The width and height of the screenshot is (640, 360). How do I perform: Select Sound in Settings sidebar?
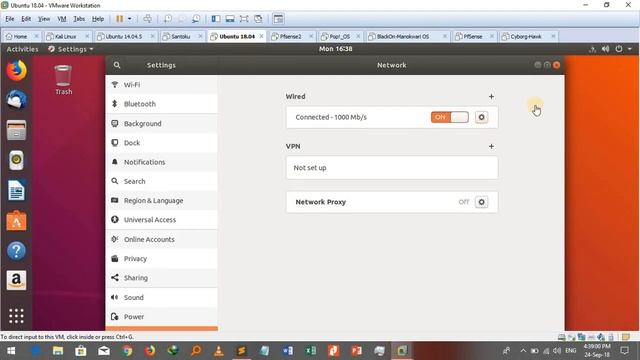point(162,297)
